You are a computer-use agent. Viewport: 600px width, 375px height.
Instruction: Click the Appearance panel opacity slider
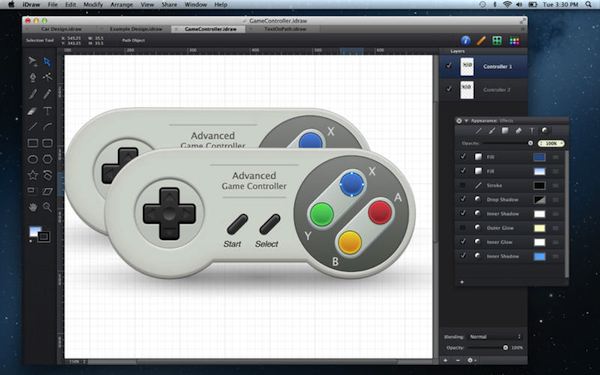click(507, 143)
